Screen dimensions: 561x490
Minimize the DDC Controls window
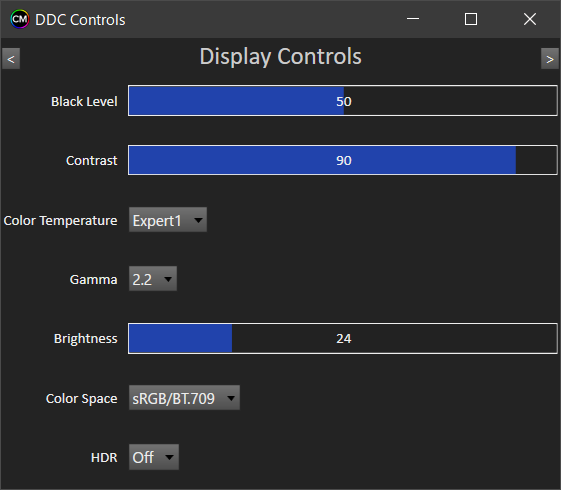[413, 19]
